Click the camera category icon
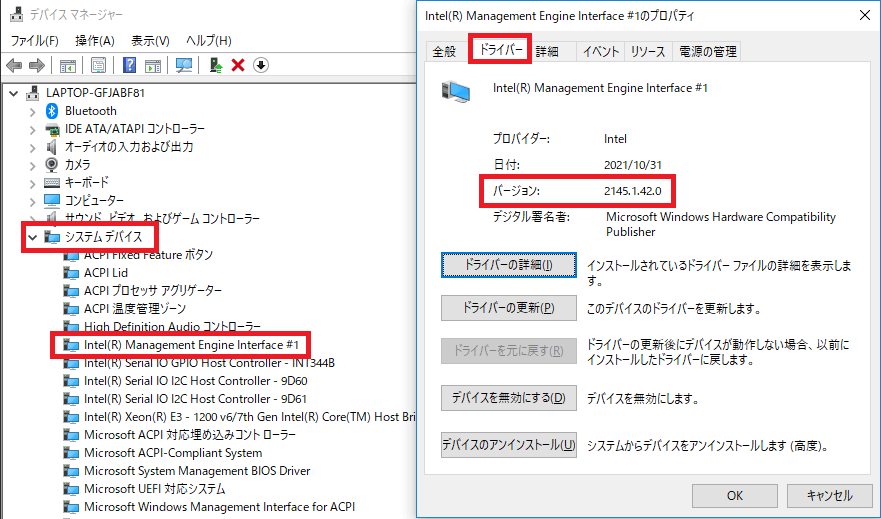The width and height of the screenshot is (881, 519). coord(52,165)
